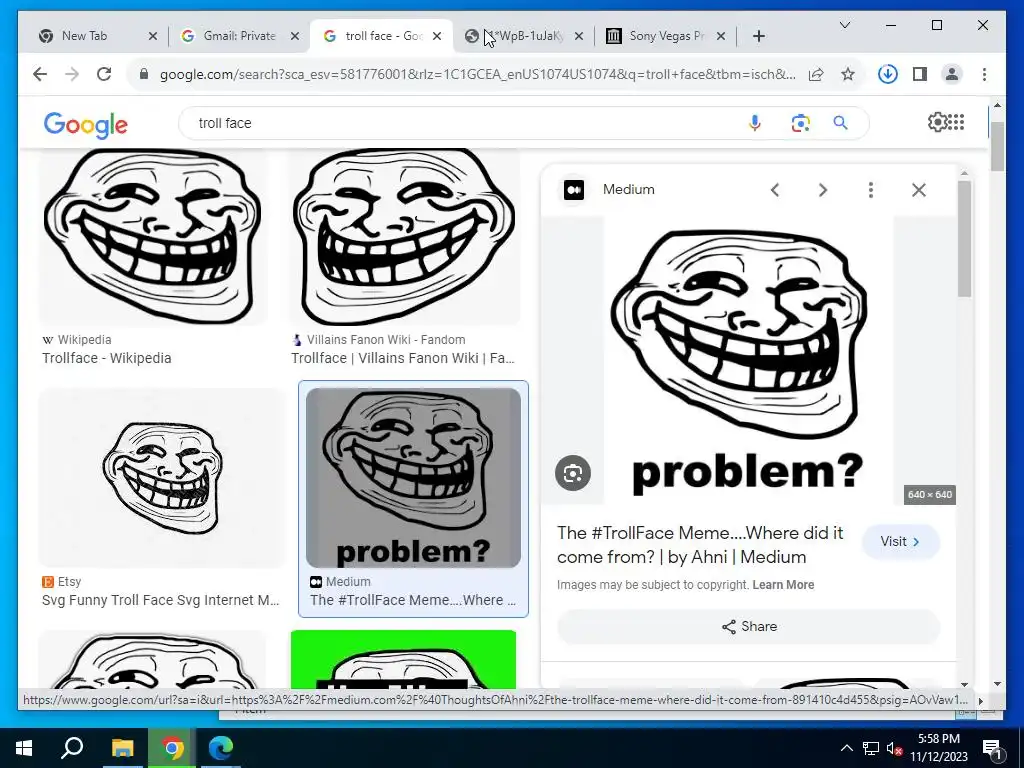
Task: Click large problem? preview image
Action: [748, 360]
